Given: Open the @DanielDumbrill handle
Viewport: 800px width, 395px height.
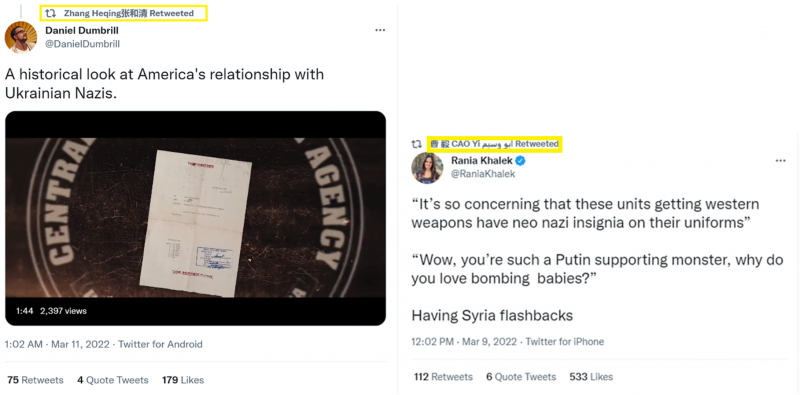Looking at the screenshot, I should coord(83,44).
